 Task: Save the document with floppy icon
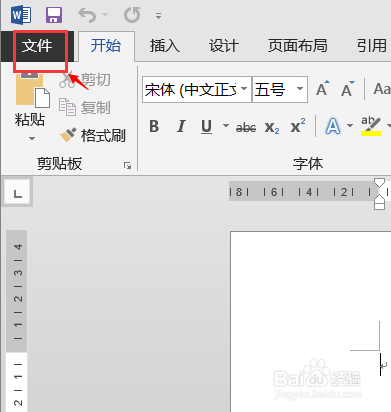coord(54,15)
